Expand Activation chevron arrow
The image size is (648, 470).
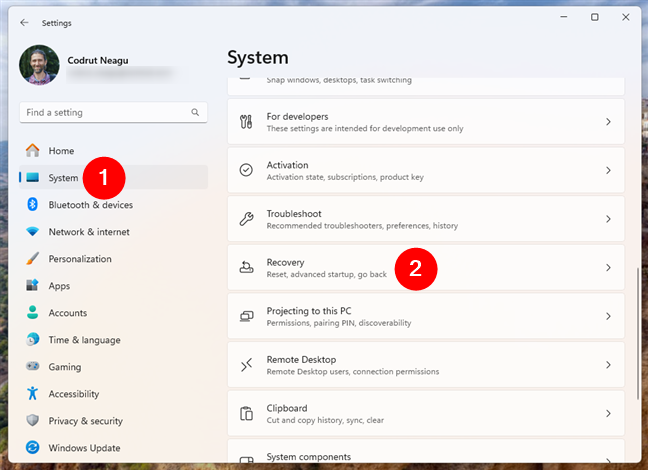608,170
